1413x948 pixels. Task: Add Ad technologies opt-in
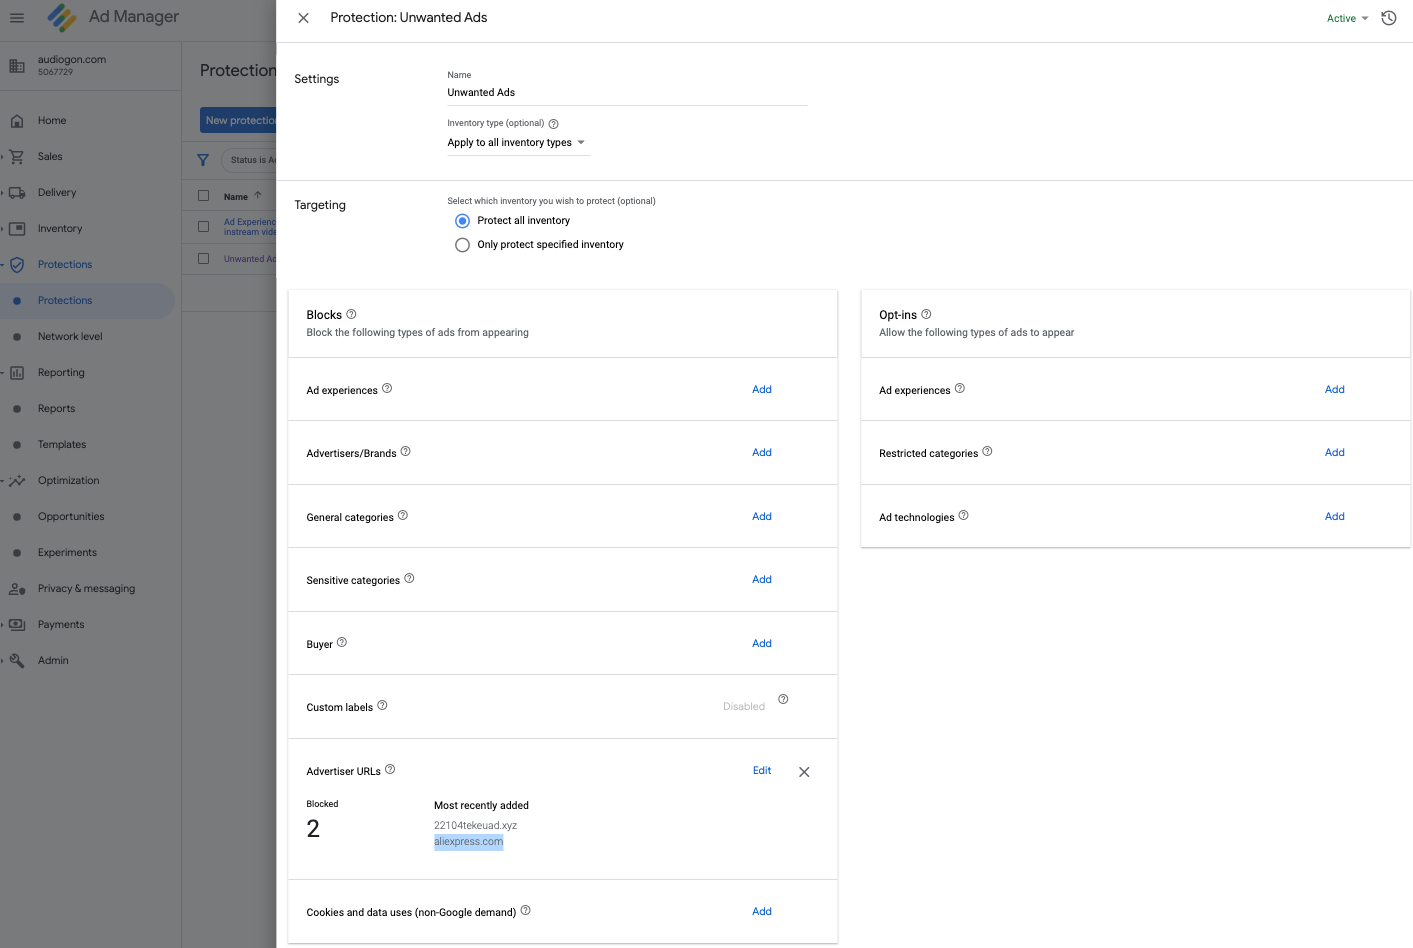pos(1335,516)
